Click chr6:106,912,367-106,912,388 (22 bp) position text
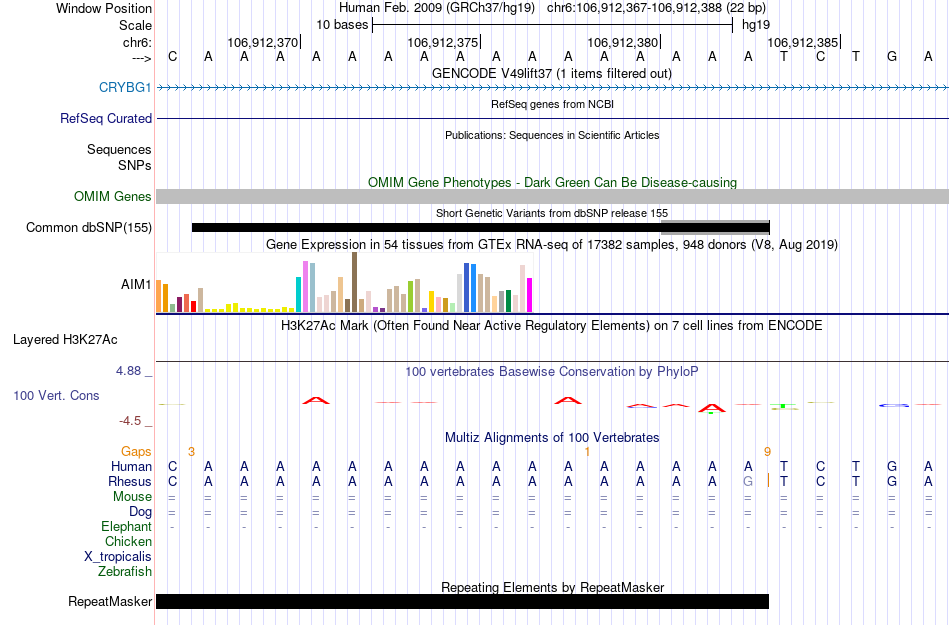 pyautogui.click(x=656, y=8)
